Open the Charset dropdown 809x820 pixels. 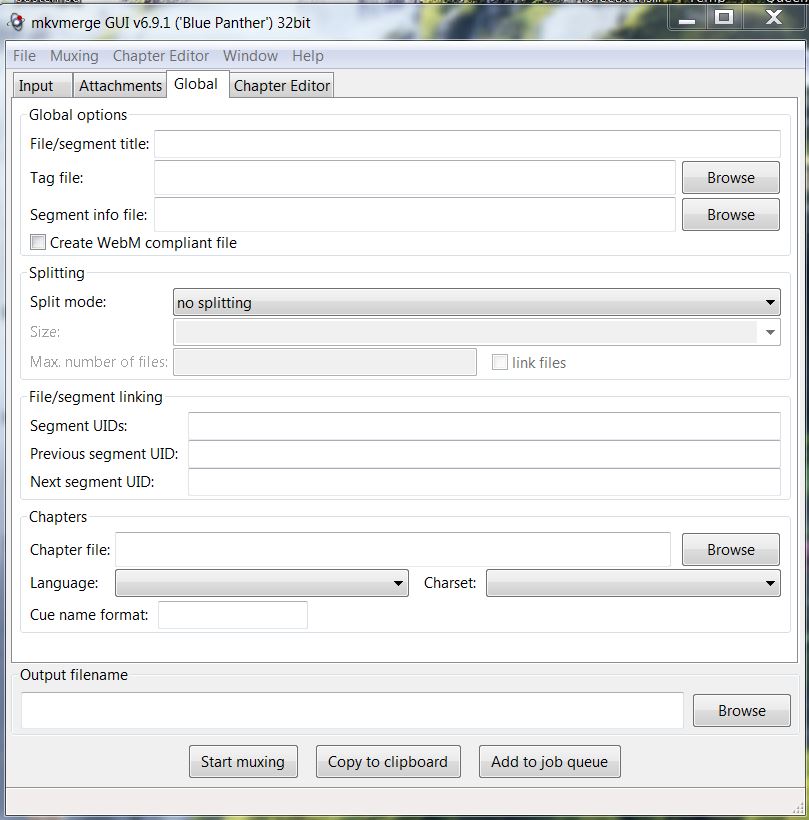point(633,583)
